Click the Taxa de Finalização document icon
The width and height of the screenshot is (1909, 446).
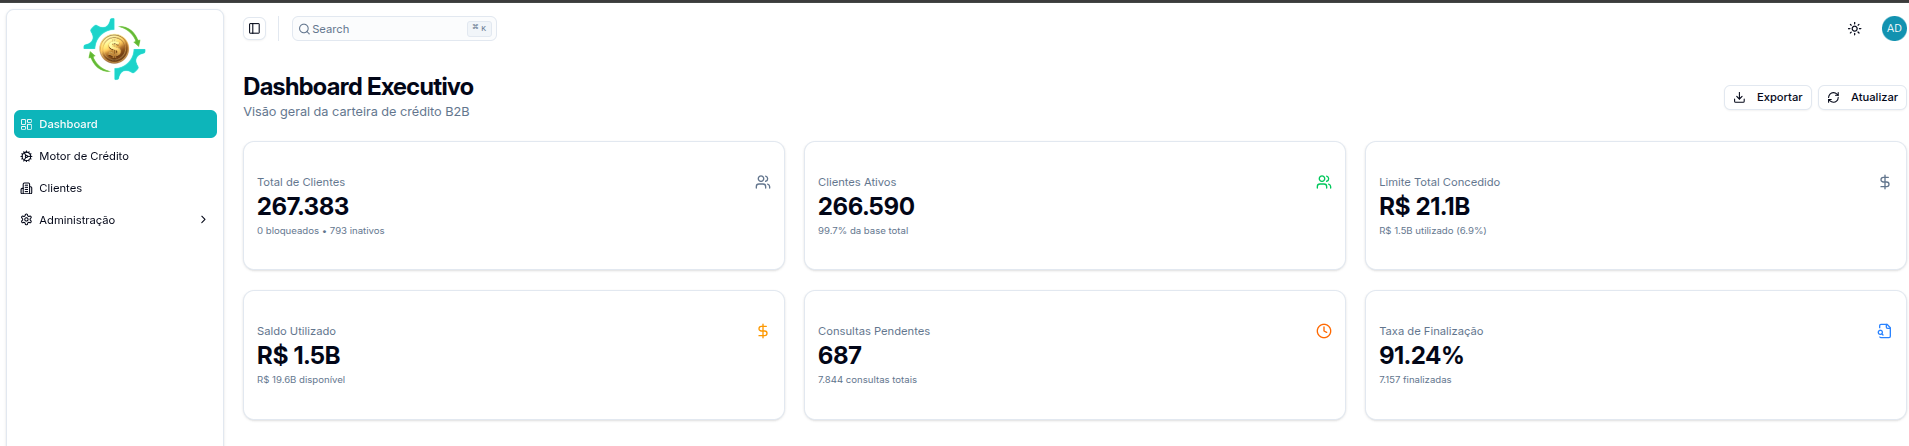coord(1885,331)
